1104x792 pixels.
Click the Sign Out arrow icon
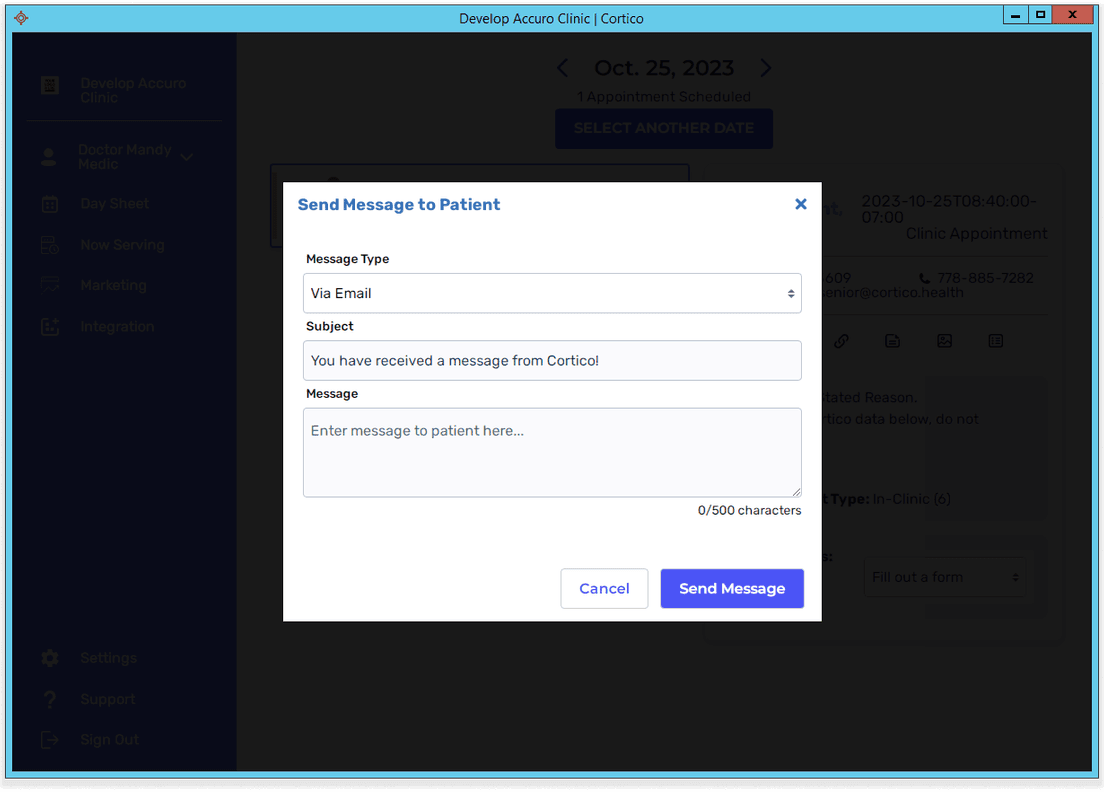pos(50,740)
